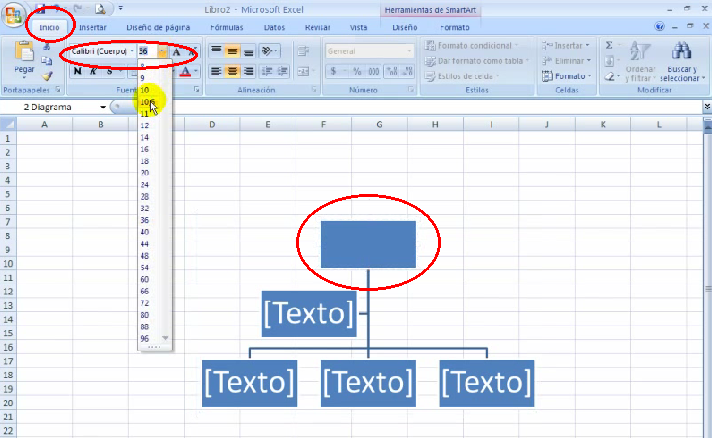Open the SmartArt Diseño tab
715x438 pixels.
[405, 27]
